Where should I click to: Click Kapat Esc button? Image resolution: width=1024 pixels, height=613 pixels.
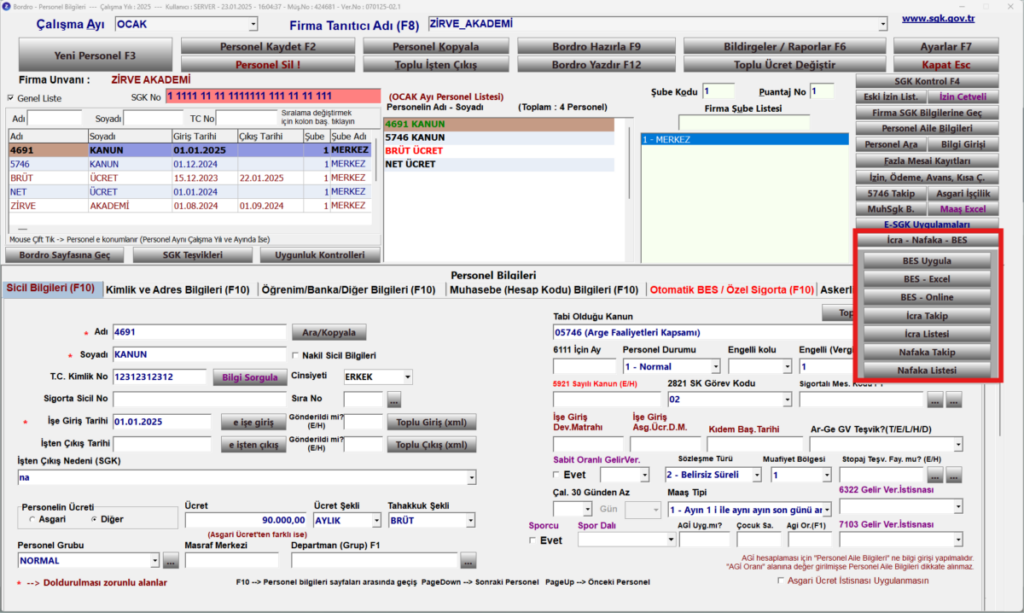(x=946, y=65)
